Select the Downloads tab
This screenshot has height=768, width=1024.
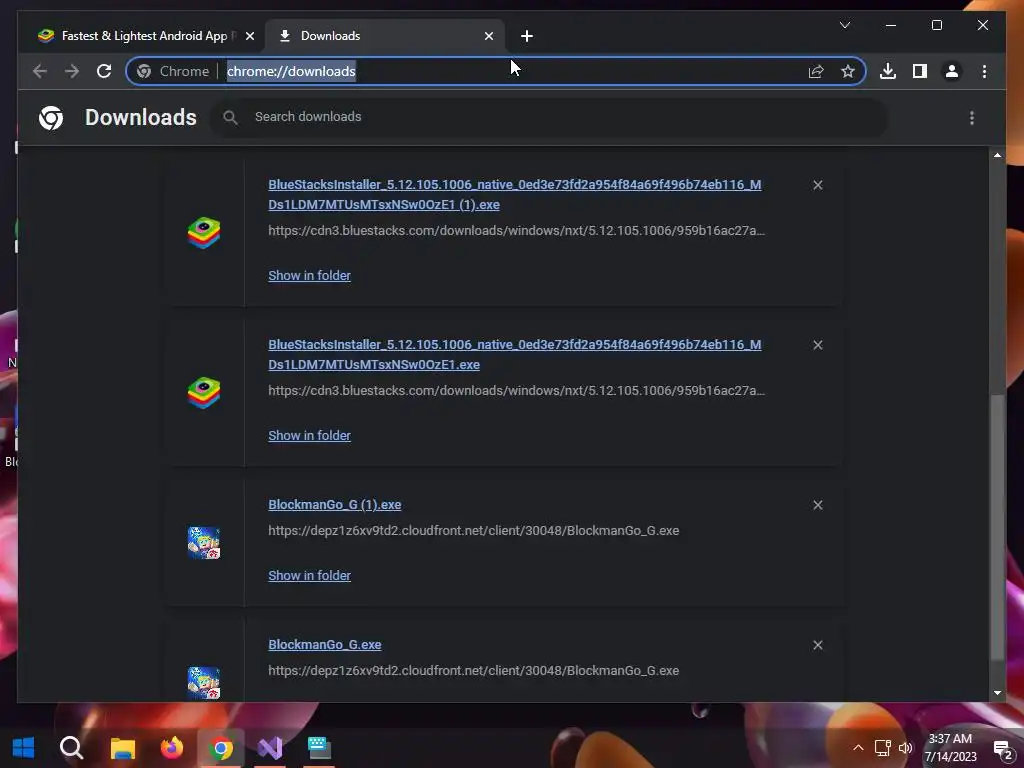coord(385,36)
